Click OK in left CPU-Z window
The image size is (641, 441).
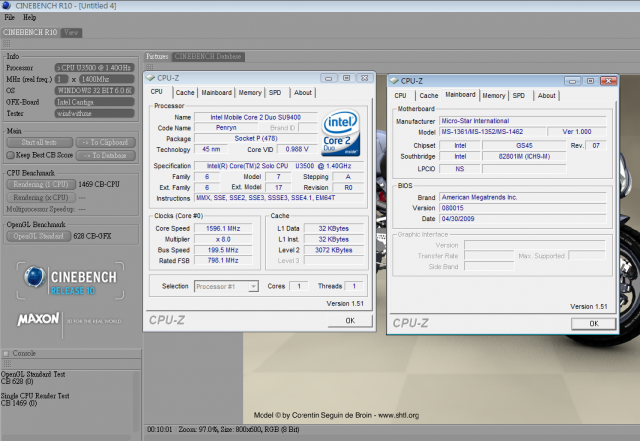click(350, 321)
